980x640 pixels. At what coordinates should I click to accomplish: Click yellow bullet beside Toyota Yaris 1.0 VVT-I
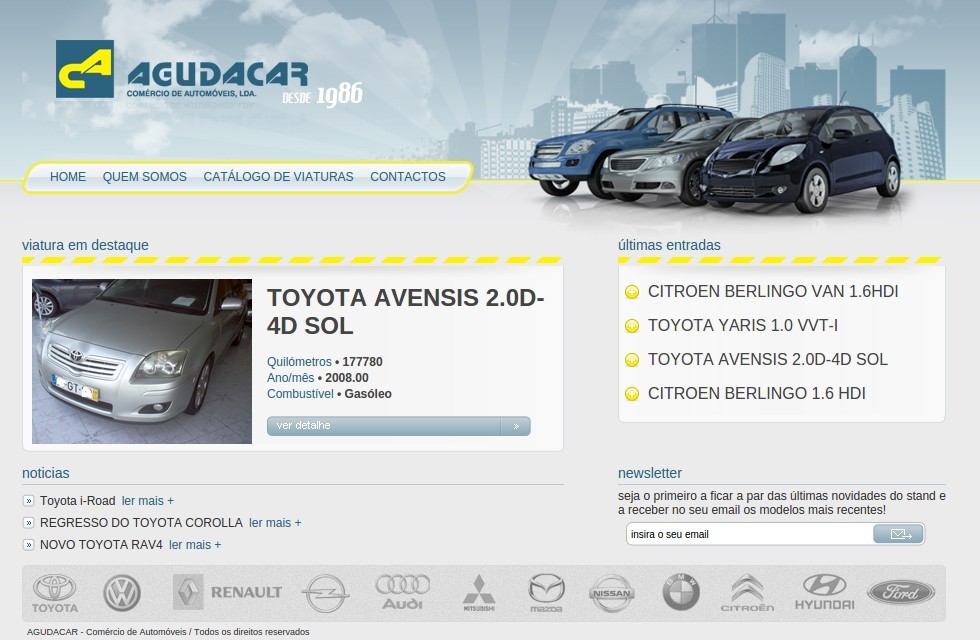point(632,326)
